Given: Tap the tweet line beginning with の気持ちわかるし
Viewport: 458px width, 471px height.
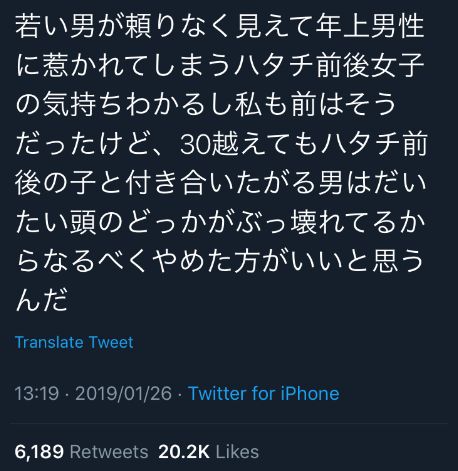Looking at the screenshot, I should tap(205, 105).
